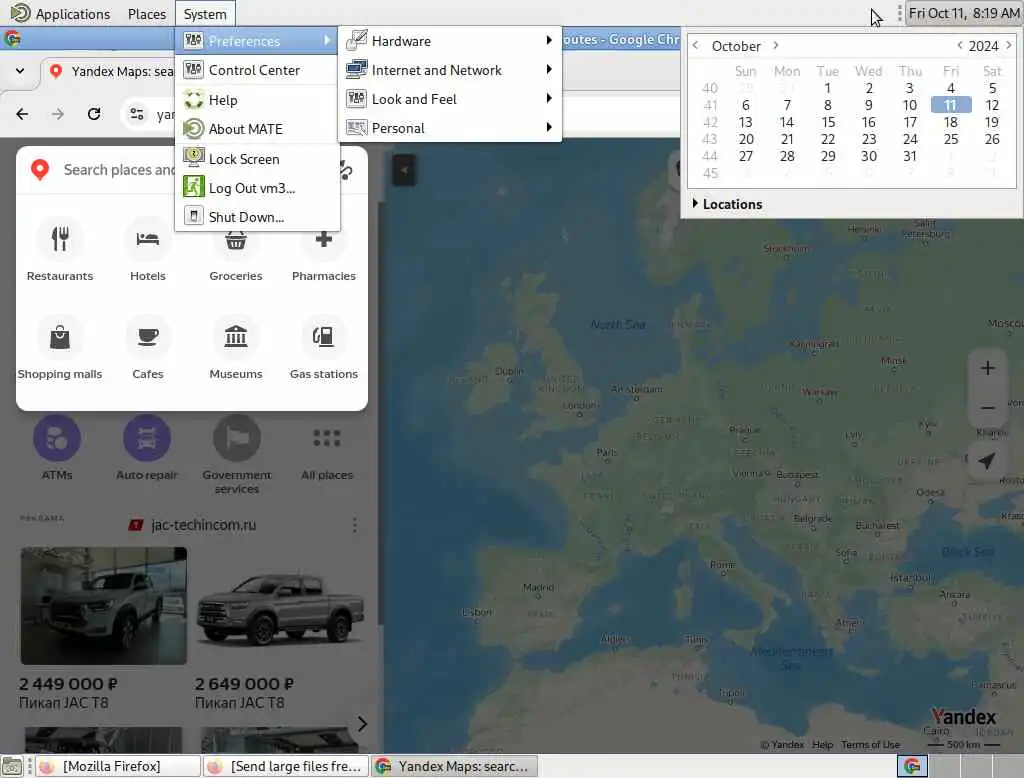Open the Cafes category
This screenshot has width=1024, height=778.
pyautogui.click(x=148, y=348)
